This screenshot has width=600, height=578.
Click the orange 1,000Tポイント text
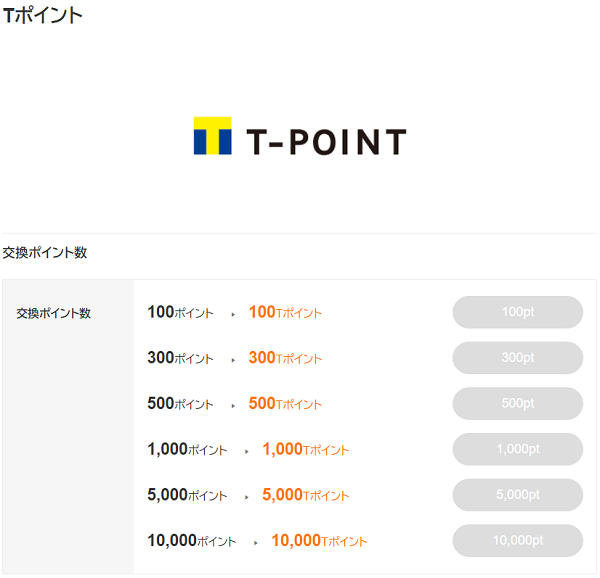[305, 449]
